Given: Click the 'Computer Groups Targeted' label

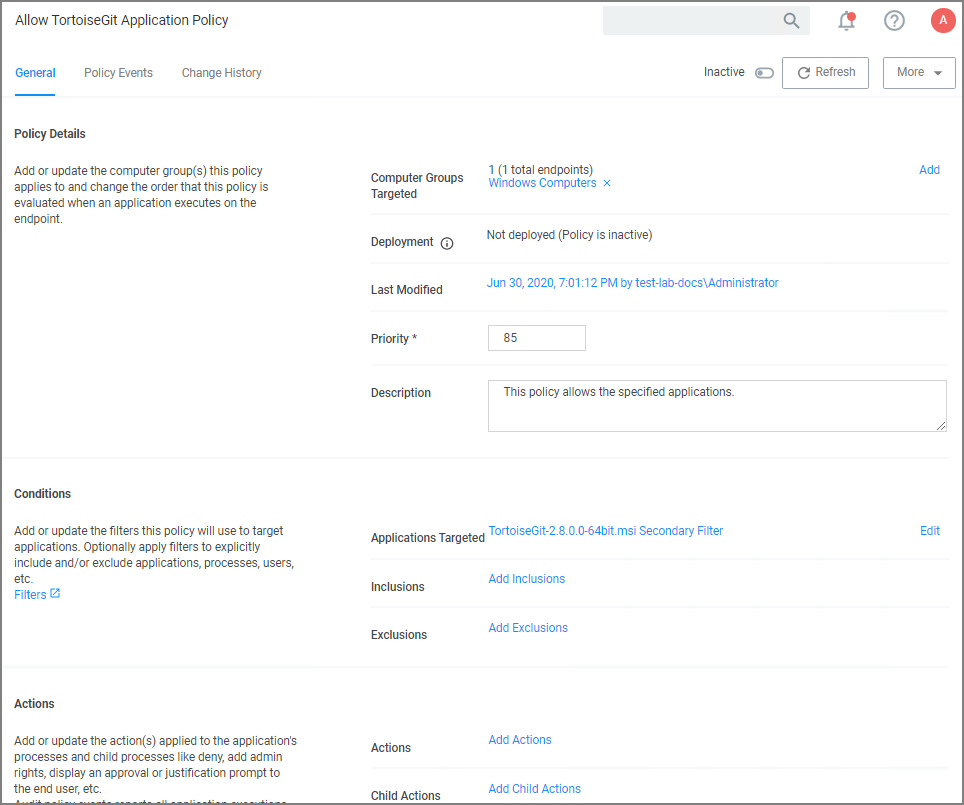Looking at the screenshot, I should [417, 186].
